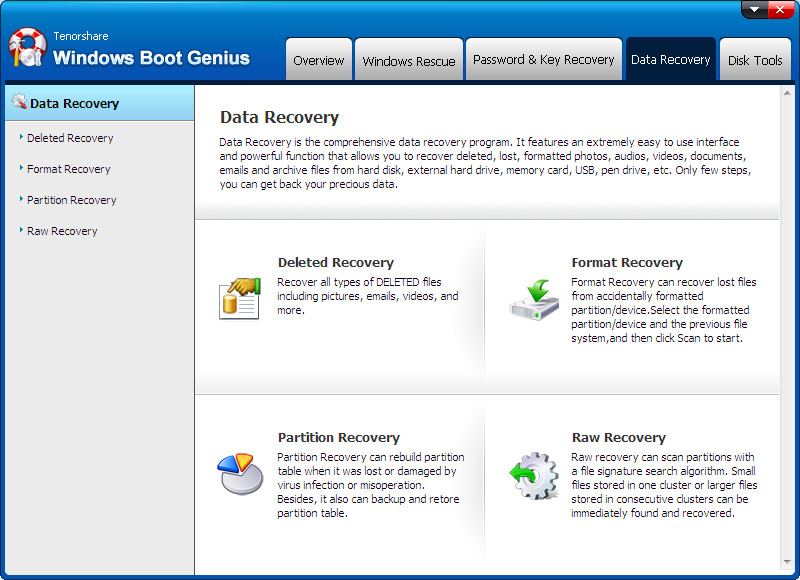This screenshot has height=580, width=800.
Task: Click the Tenorshare brand text
Action: (81, 36)
